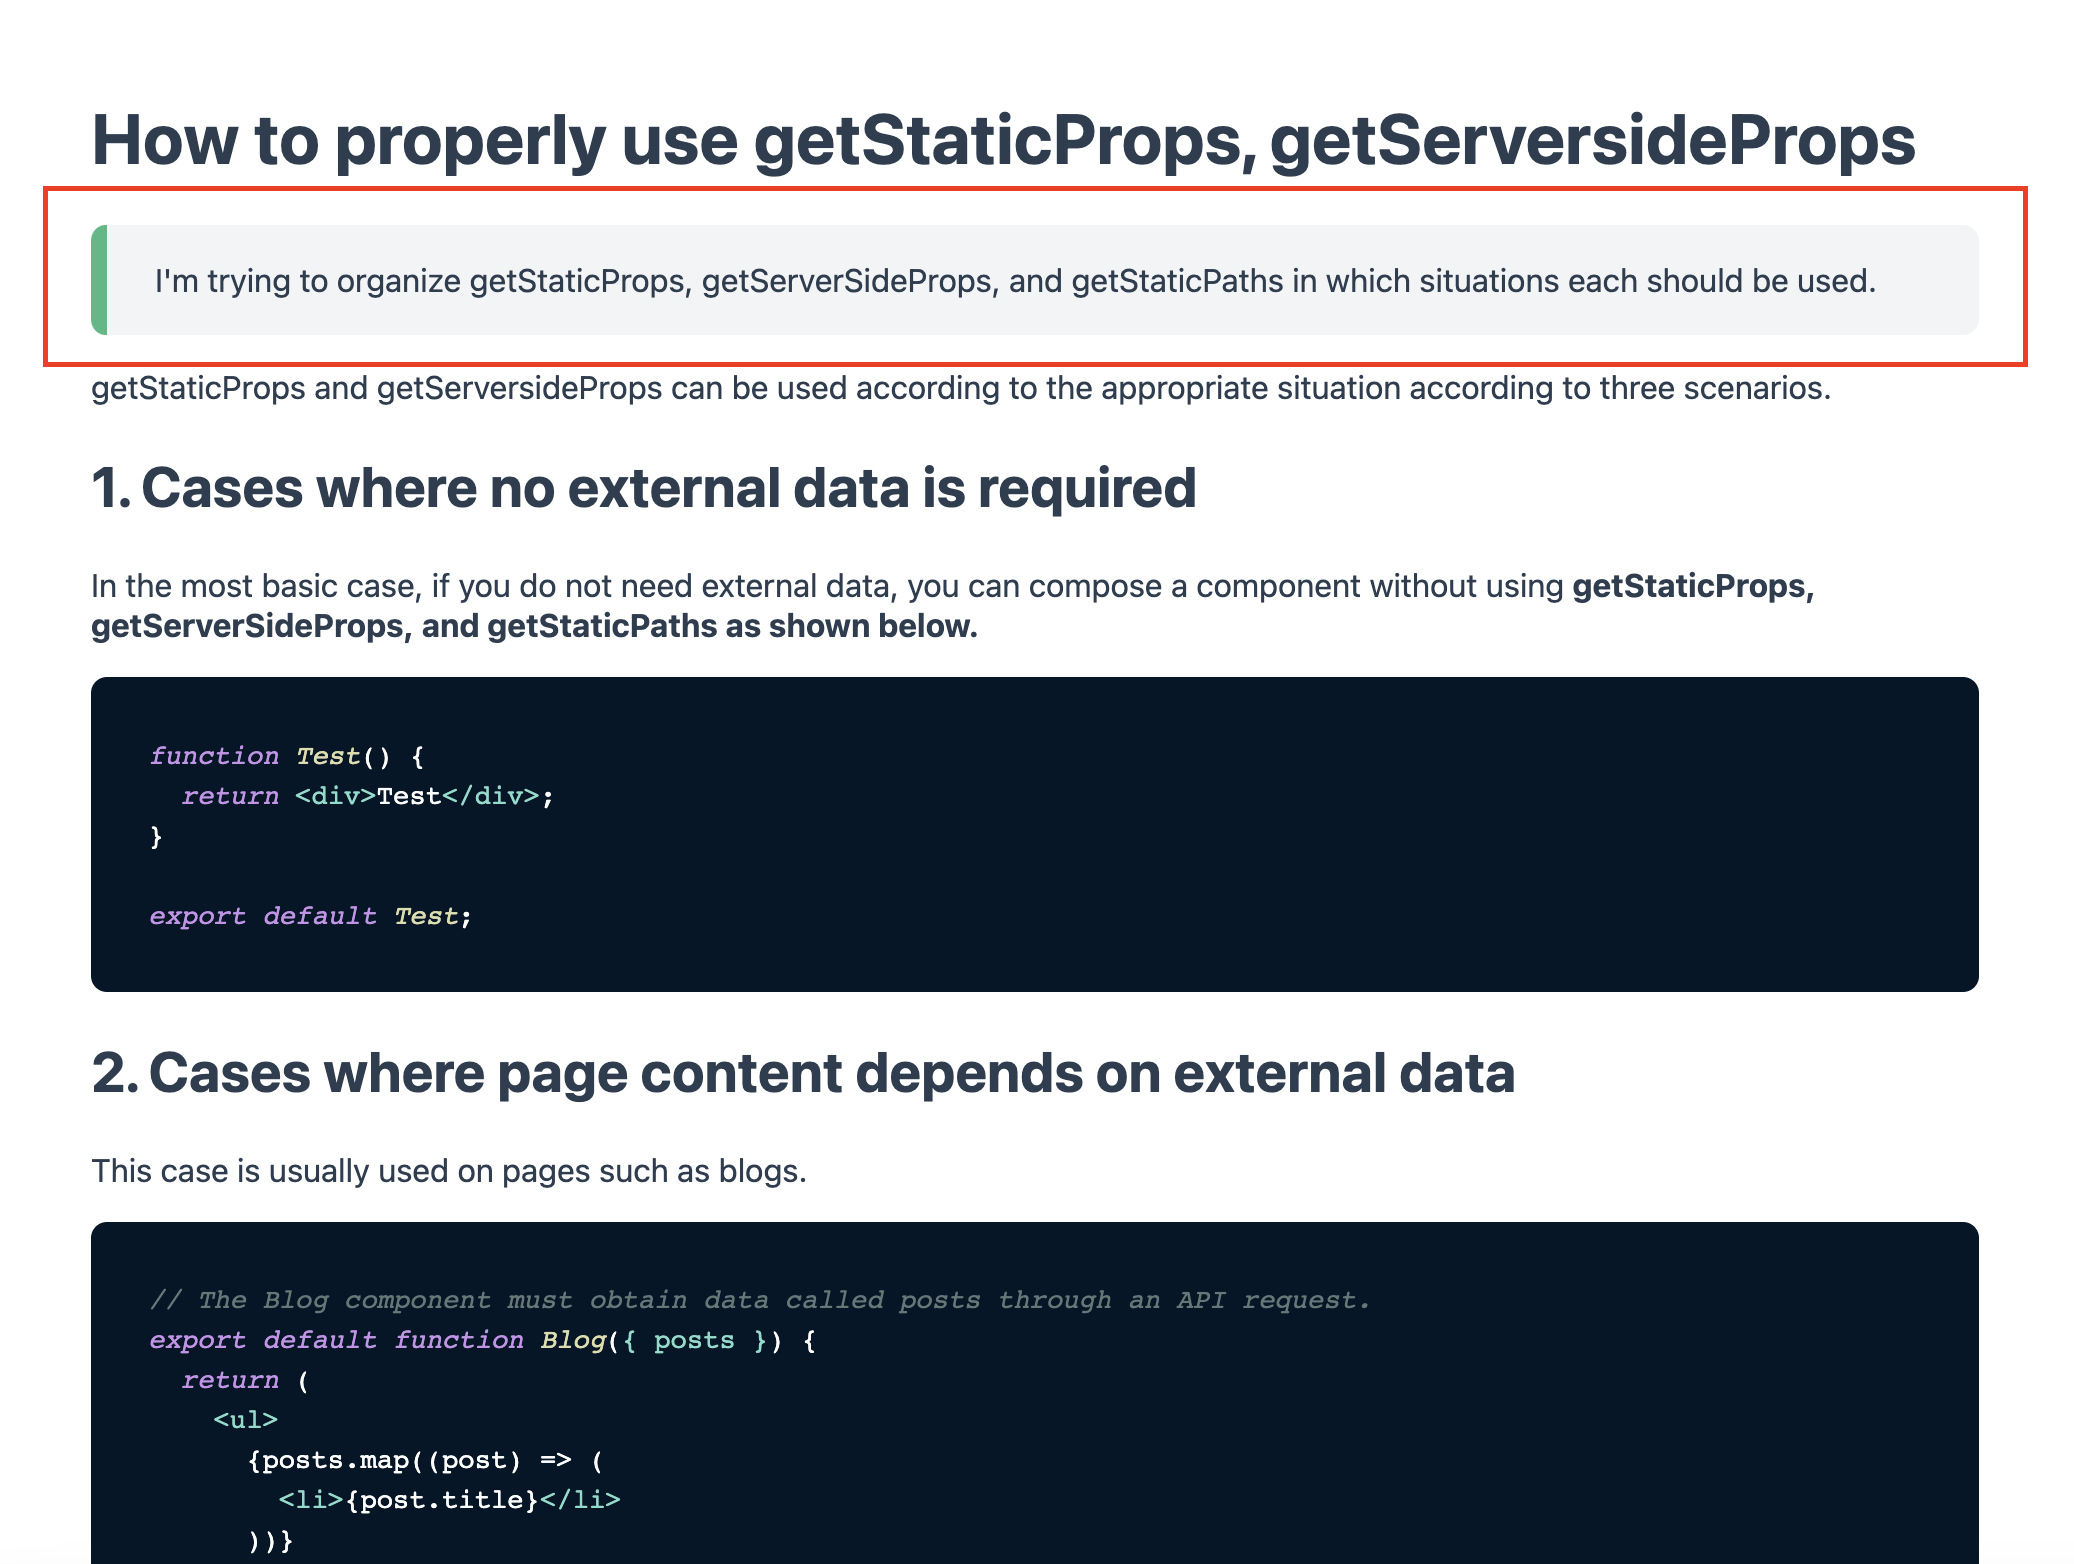Click the code line '<ul>'
Screen dimensions: 2074x1564
tap(246, 1420)
